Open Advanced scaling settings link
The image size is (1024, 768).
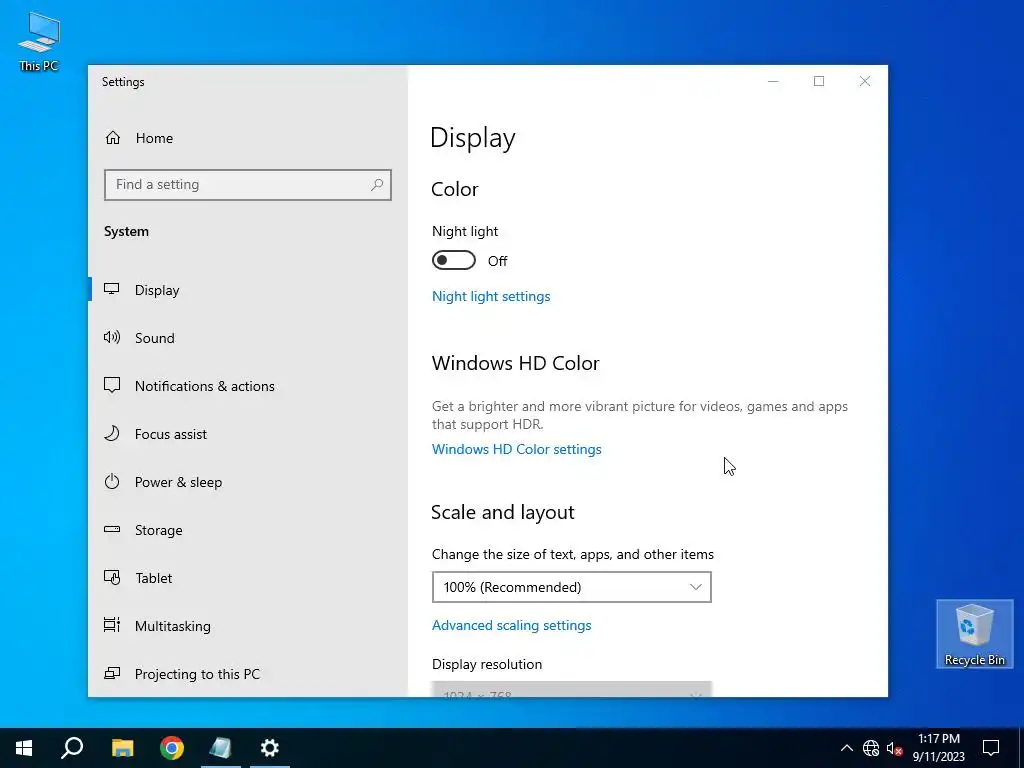point(511,625)
